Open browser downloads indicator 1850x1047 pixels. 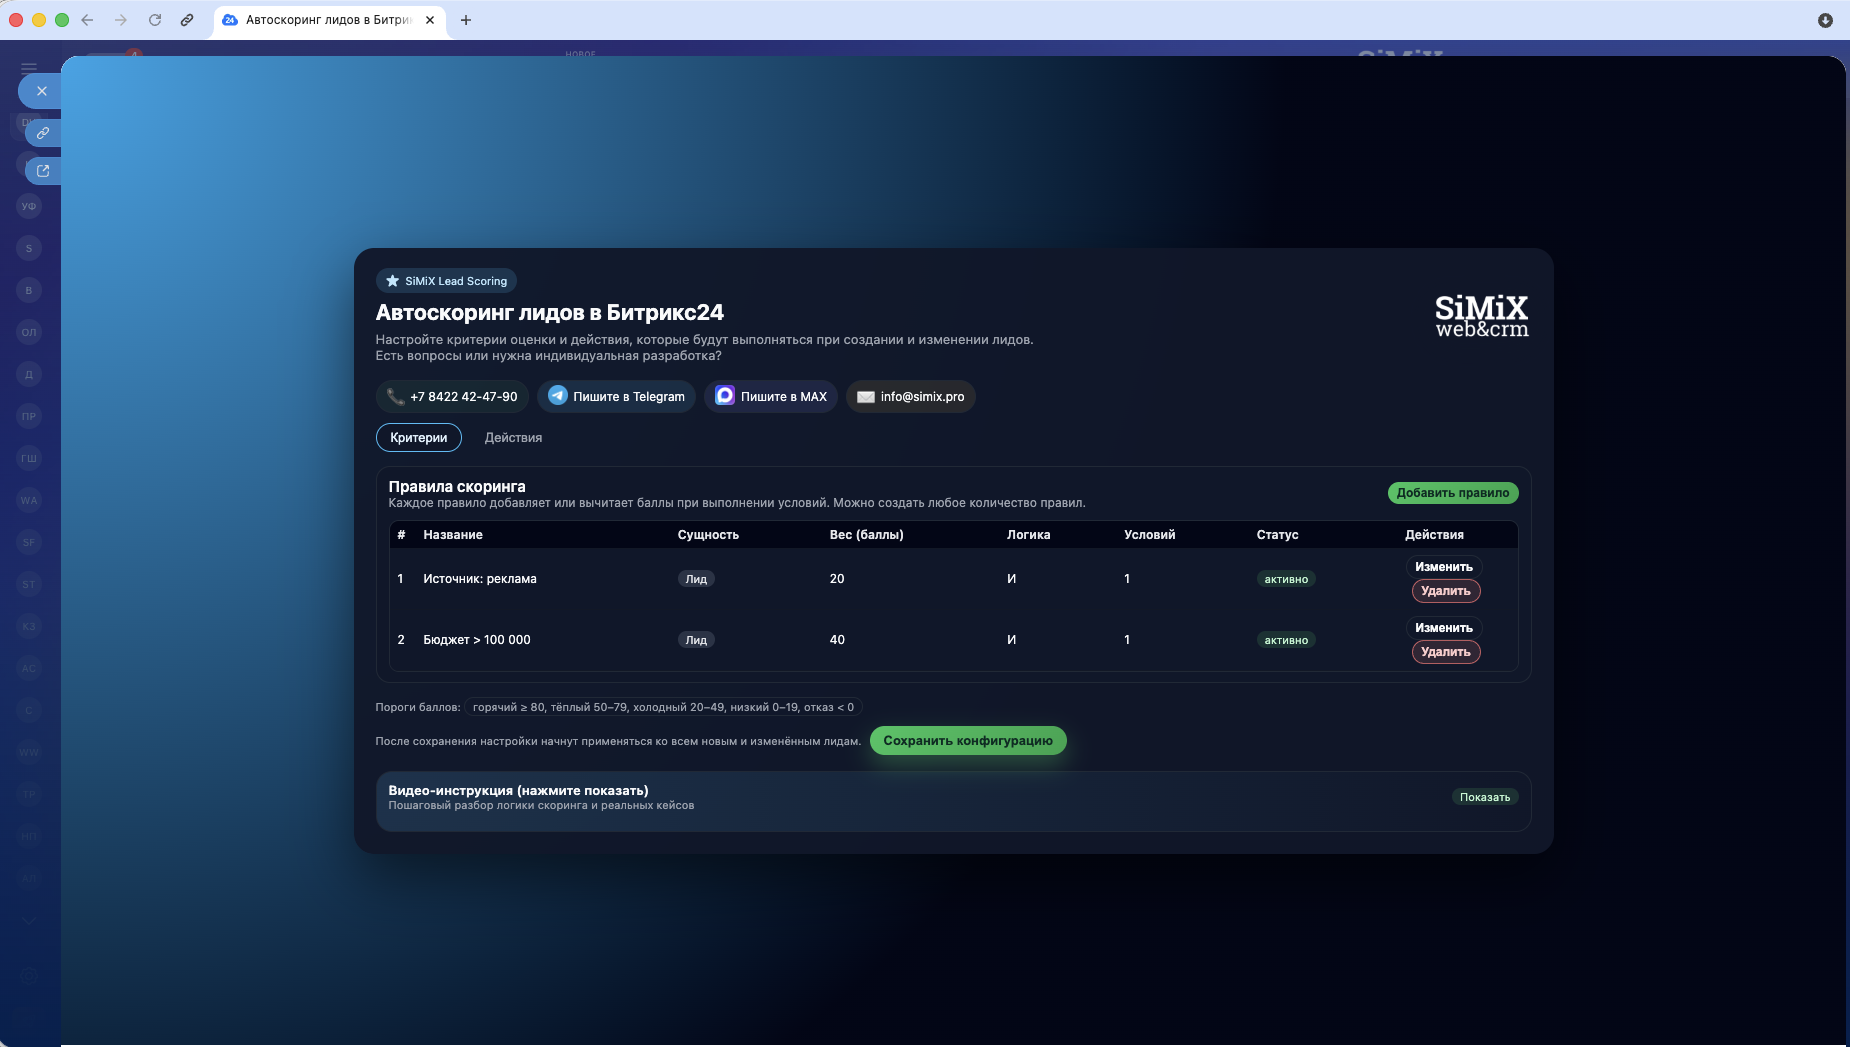click(1825, 20)
